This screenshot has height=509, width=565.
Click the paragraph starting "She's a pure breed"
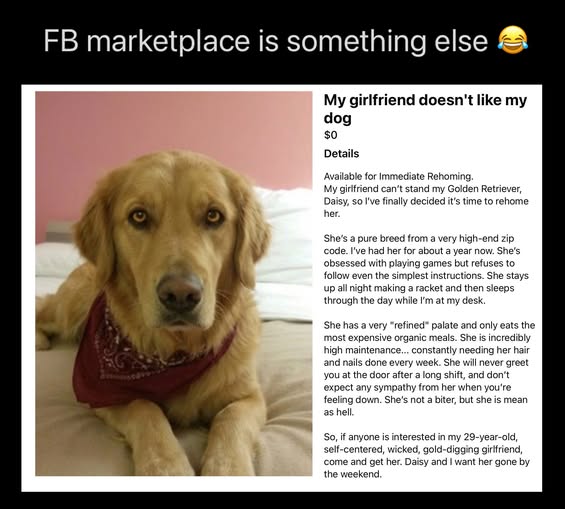click(x=426, y=269)
